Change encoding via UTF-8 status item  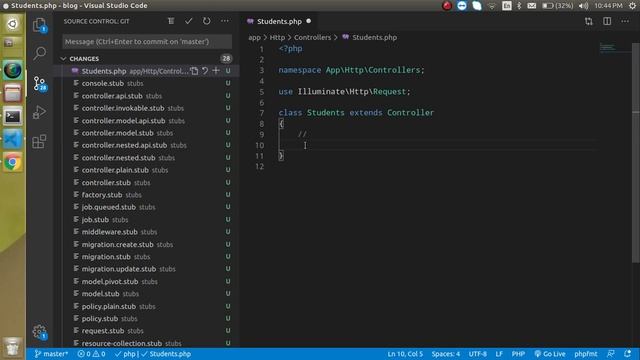[x=478, y=354]
